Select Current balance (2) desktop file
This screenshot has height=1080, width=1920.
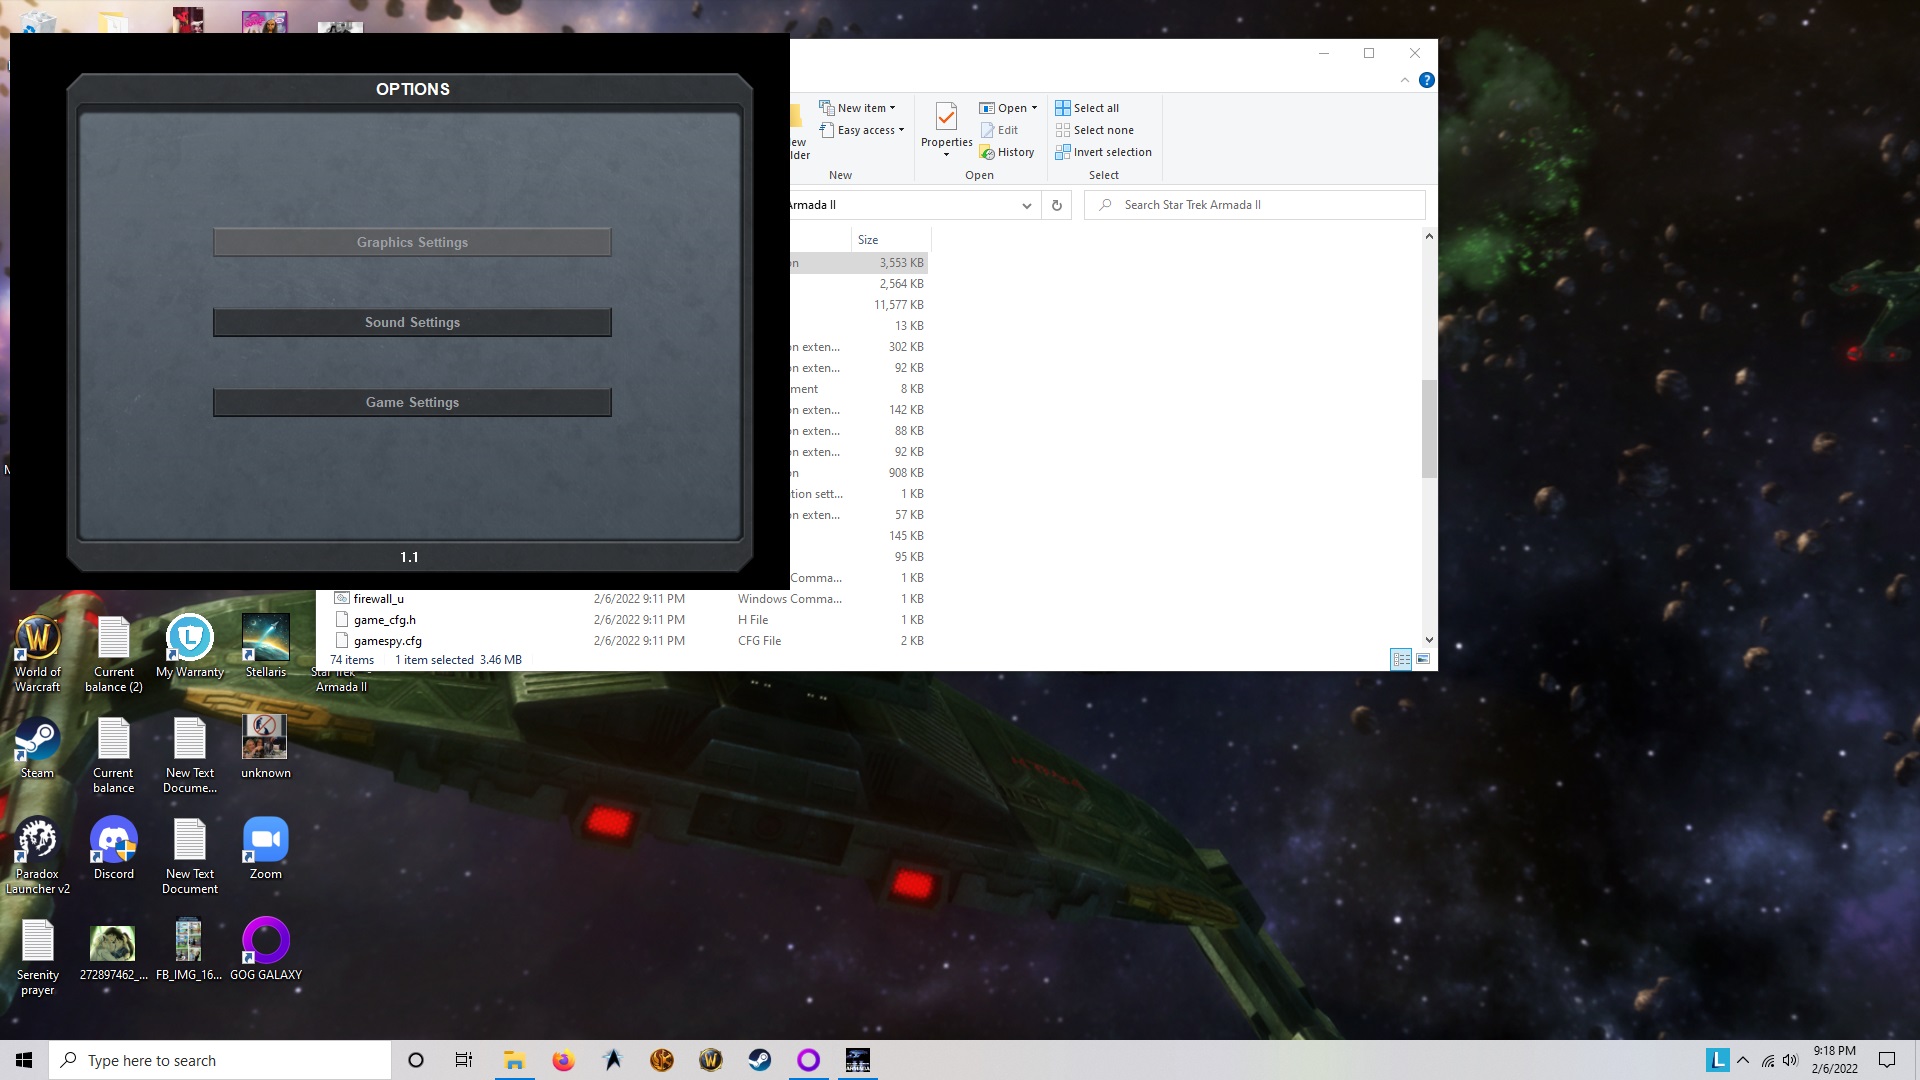[114, 653]
